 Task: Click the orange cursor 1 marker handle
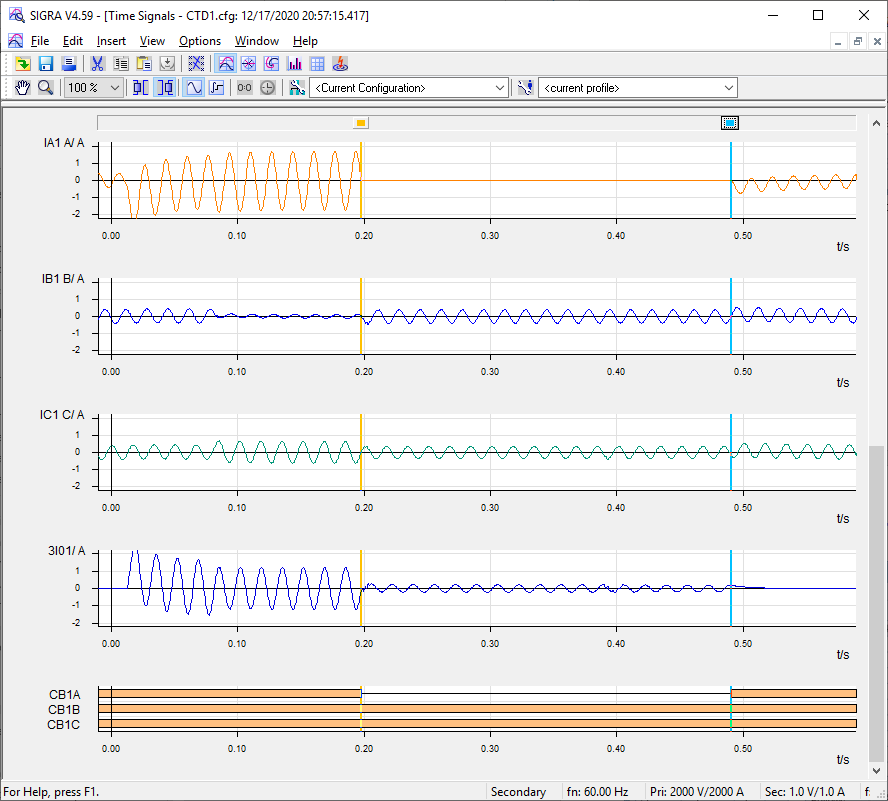coord(361,123)
